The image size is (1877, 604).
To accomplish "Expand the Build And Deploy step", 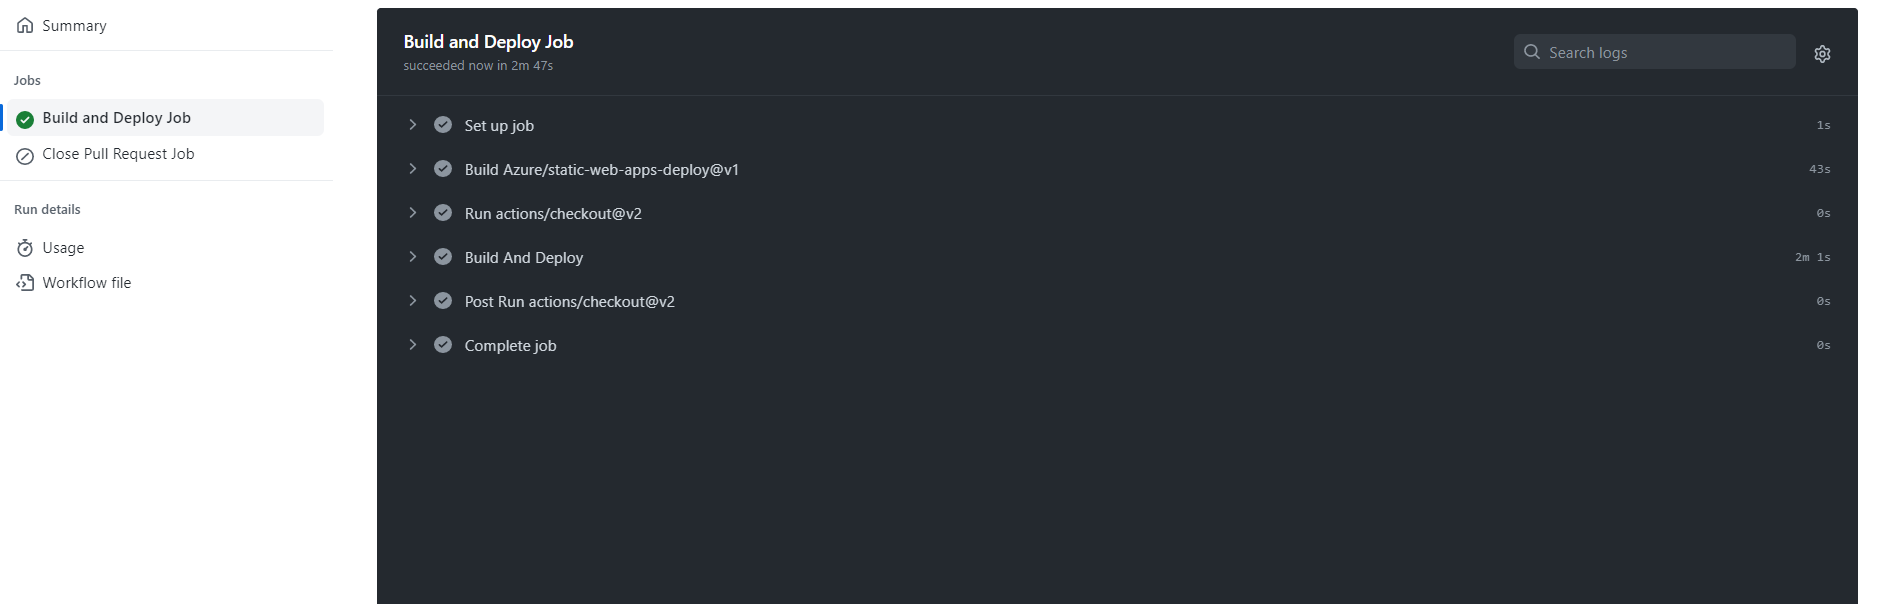I will tap(412, 257).
